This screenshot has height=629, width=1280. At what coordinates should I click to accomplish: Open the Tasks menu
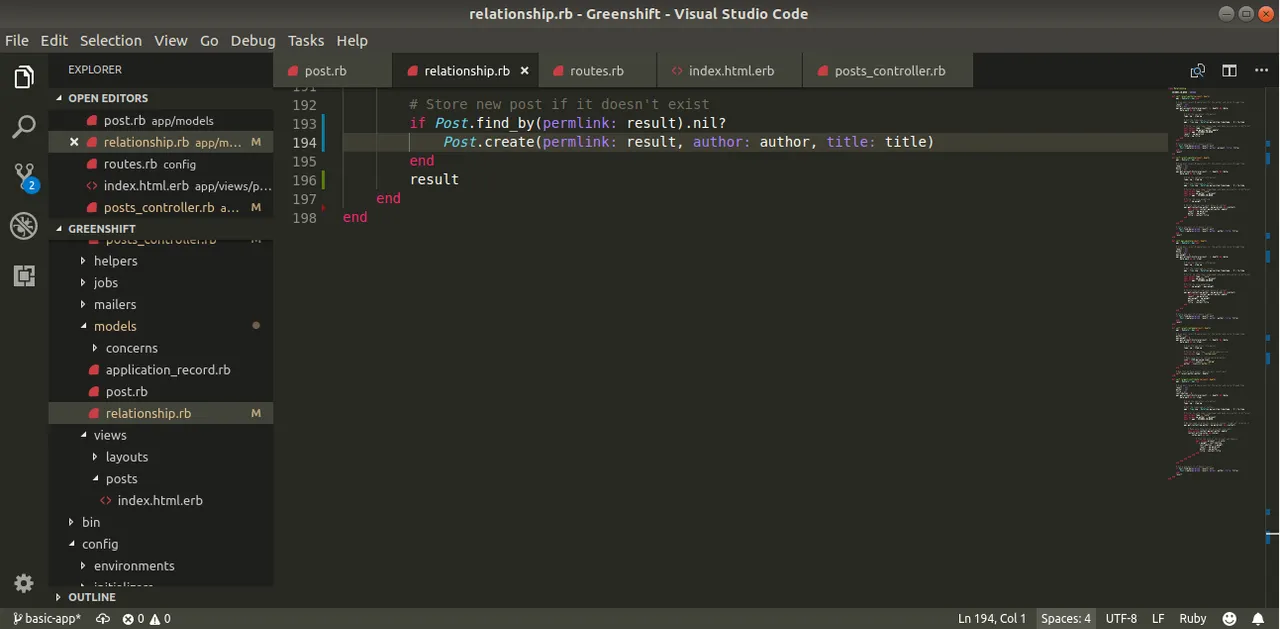point(306,40)
